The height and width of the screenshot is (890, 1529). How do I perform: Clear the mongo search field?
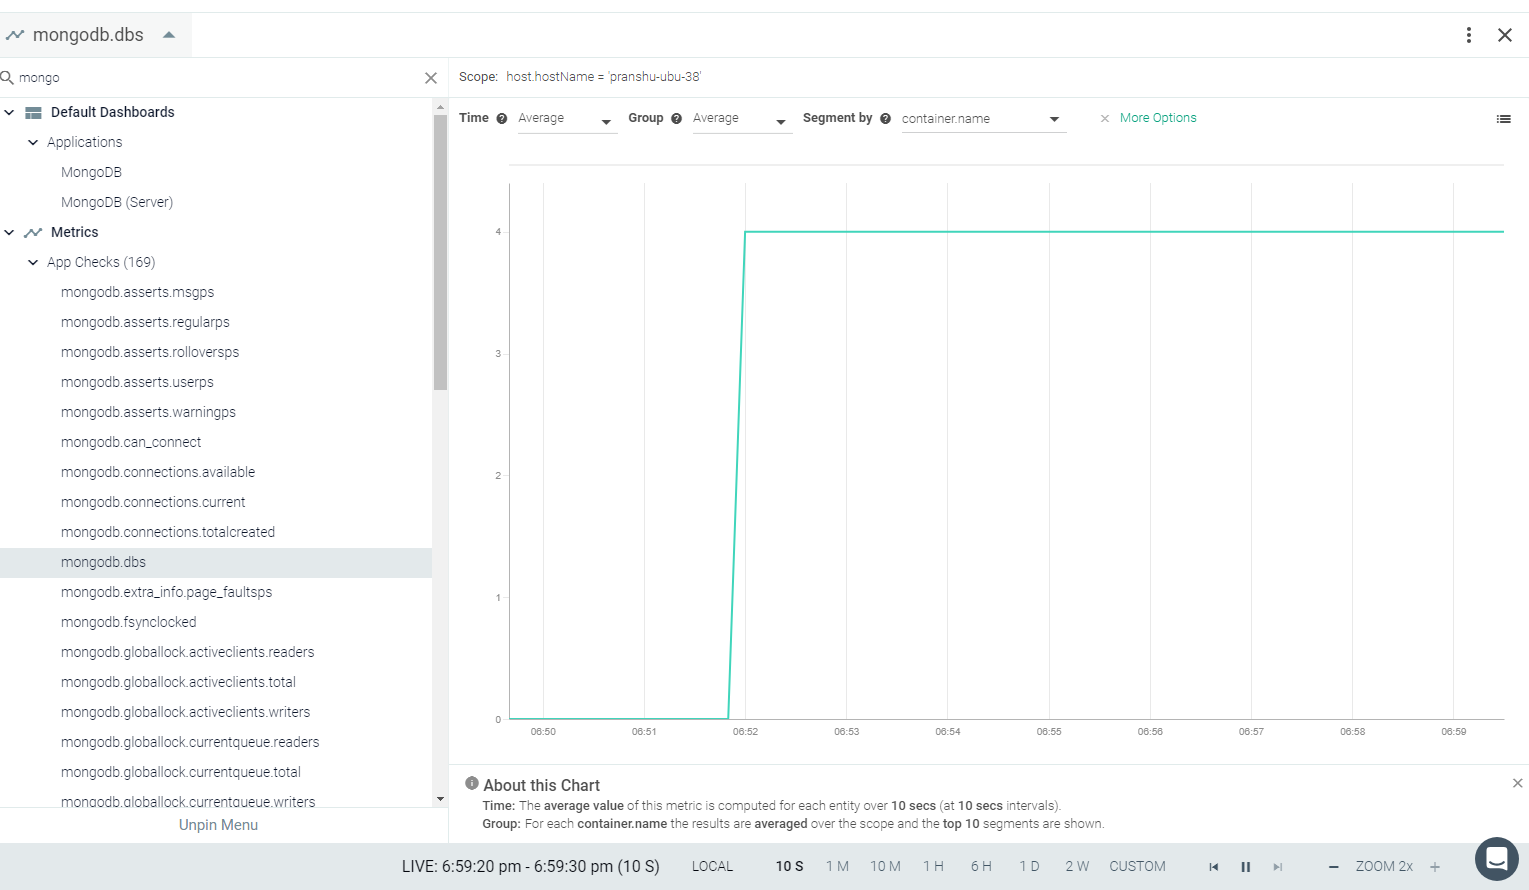click(431, 78)
